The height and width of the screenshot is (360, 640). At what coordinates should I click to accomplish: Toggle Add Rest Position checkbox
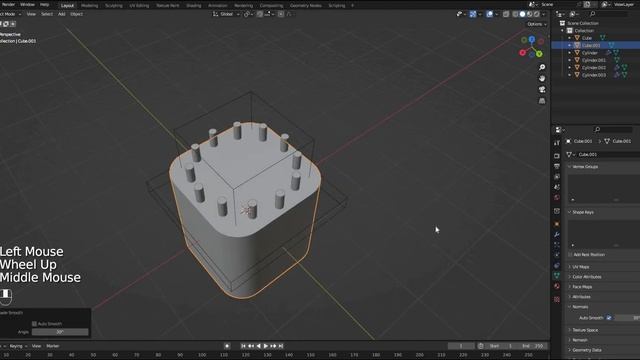(570, 254)
